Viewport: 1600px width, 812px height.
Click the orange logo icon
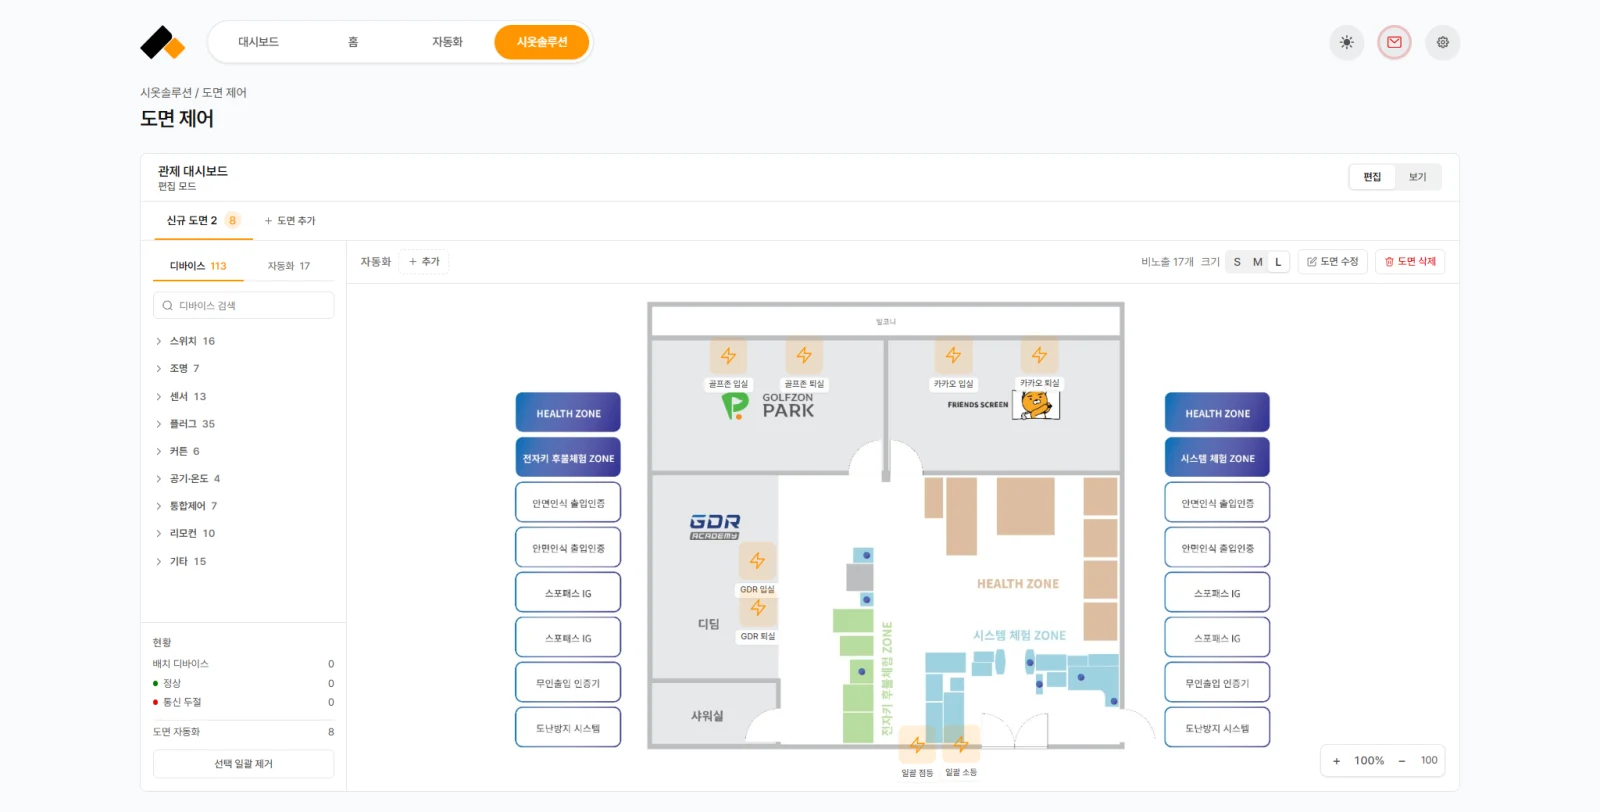tap(163, 42)
